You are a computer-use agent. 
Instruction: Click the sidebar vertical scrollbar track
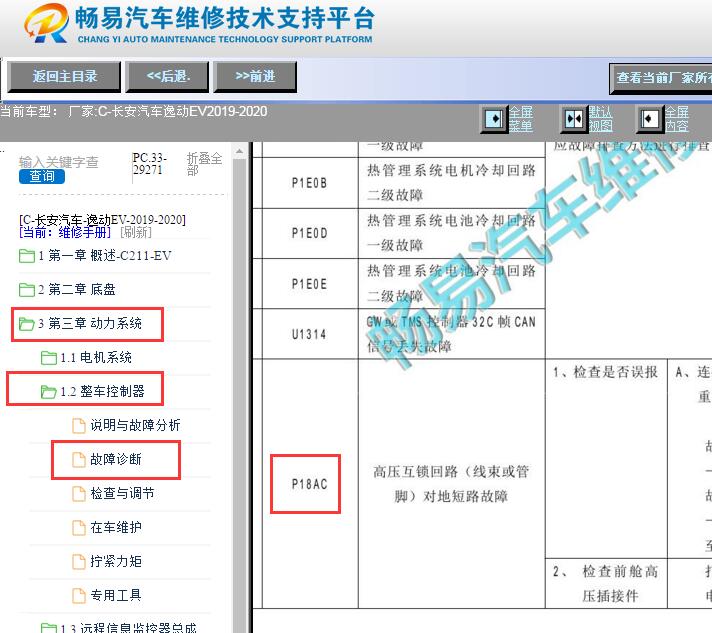pos(239,395)
